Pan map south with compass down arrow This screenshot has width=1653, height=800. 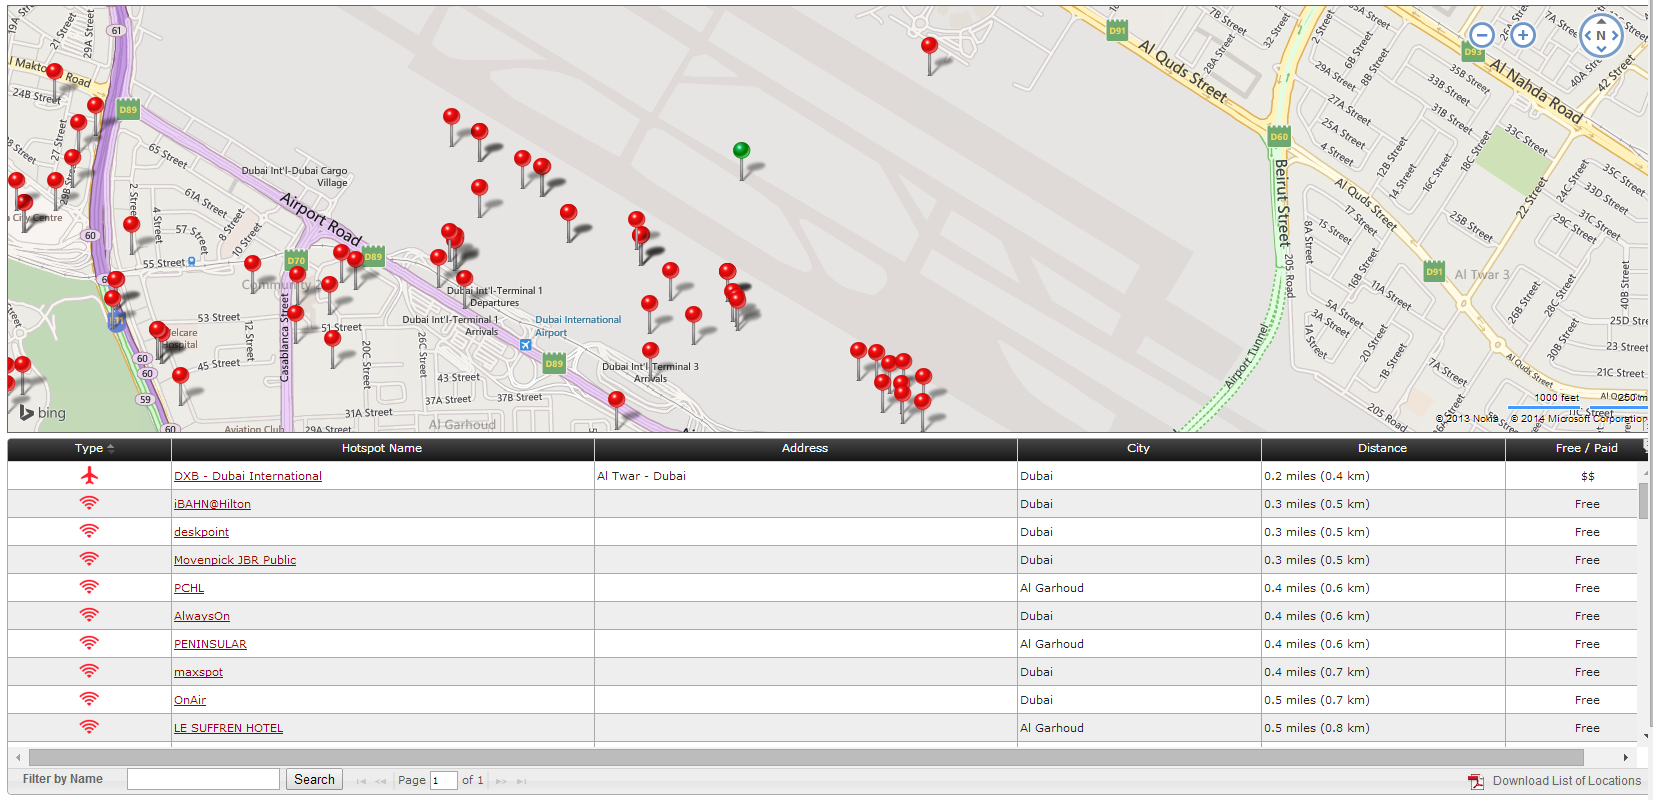click(x=1601, y=49)
